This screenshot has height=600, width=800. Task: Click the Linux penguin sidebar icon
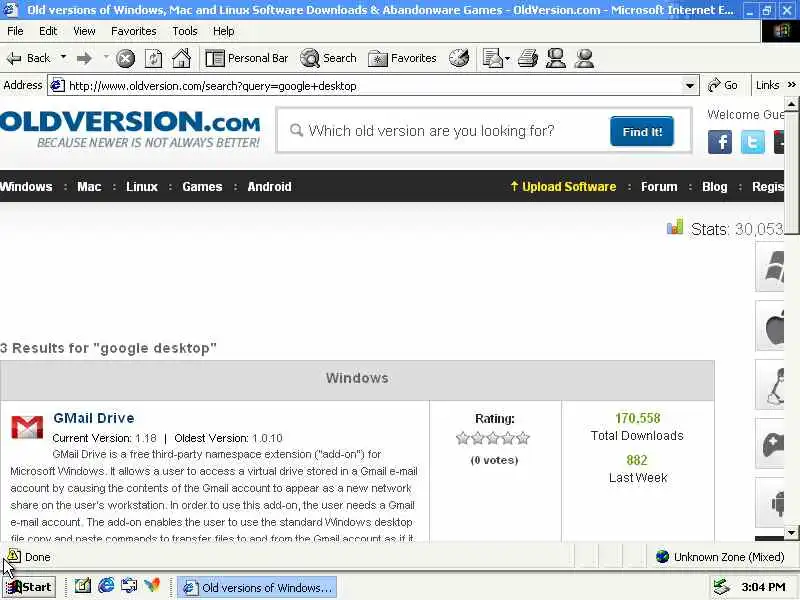pos(770,385)
